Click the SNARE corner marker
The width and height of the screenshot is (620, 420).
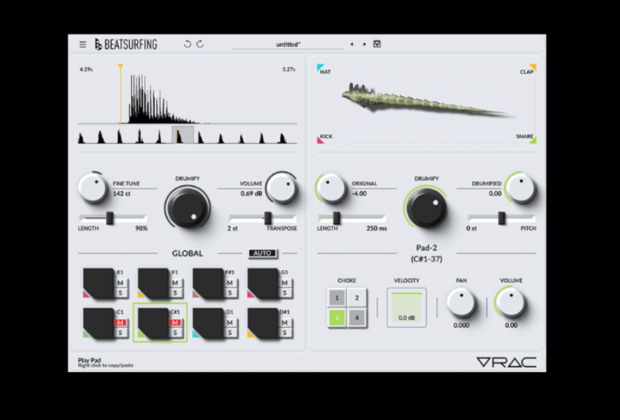click(533, 140)
